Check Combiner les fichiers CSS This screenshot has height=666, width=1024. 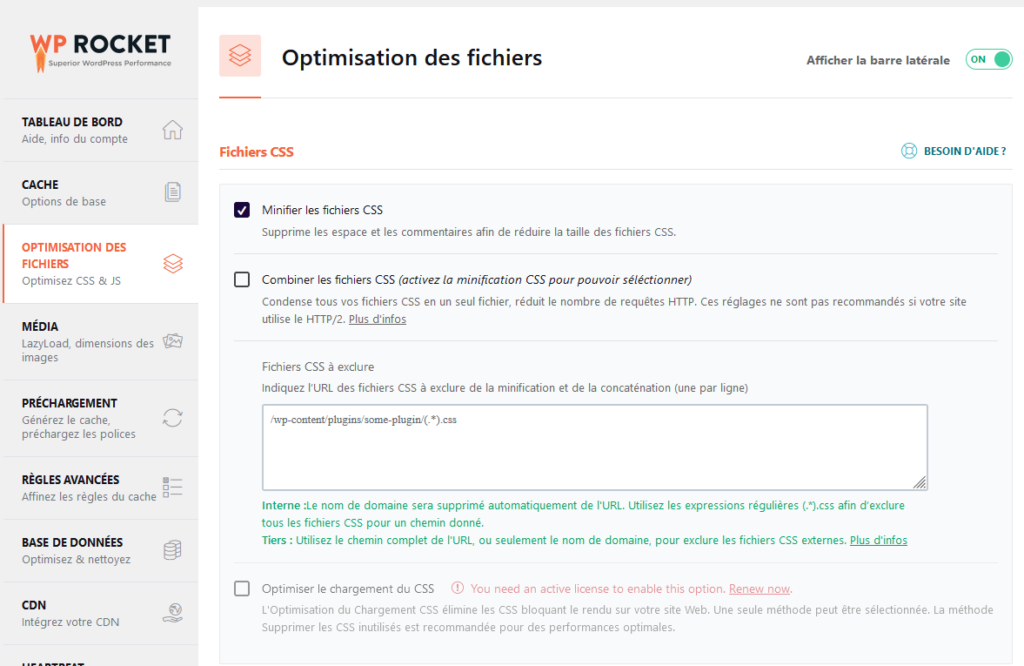pos(242,279)
